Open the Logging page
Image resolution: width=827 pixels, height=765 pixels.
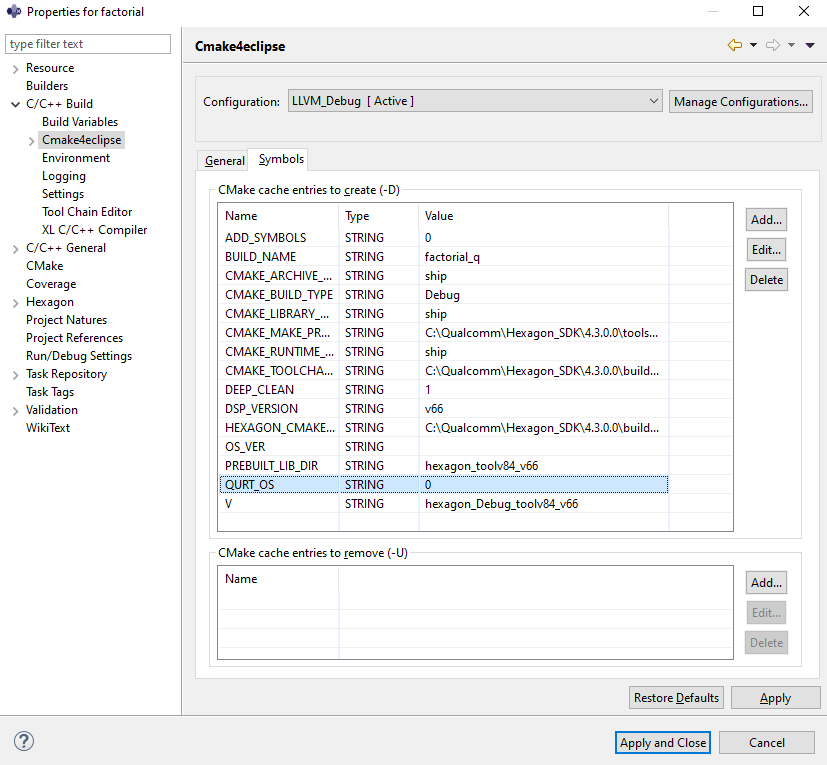pyautogui.click(x=63, y=176)
